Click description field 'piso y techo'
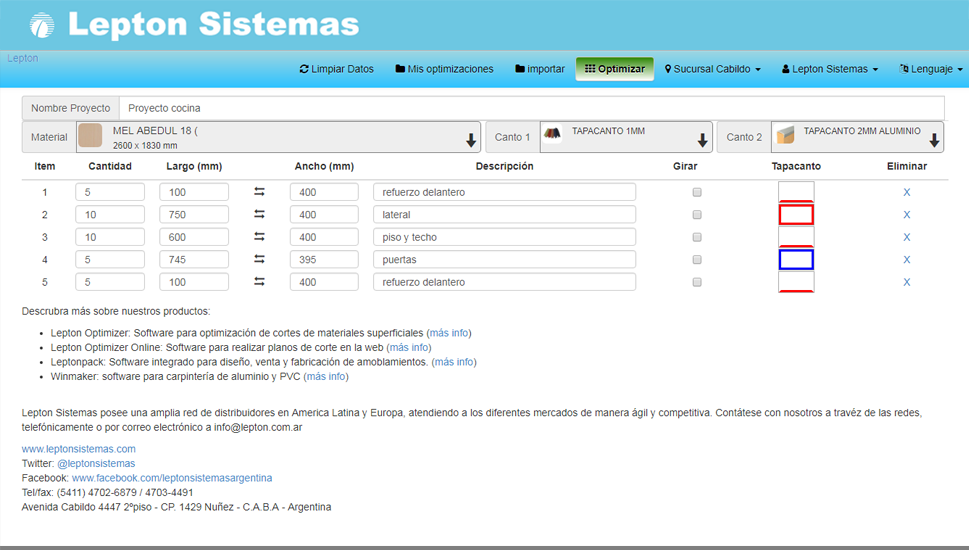 504,237
